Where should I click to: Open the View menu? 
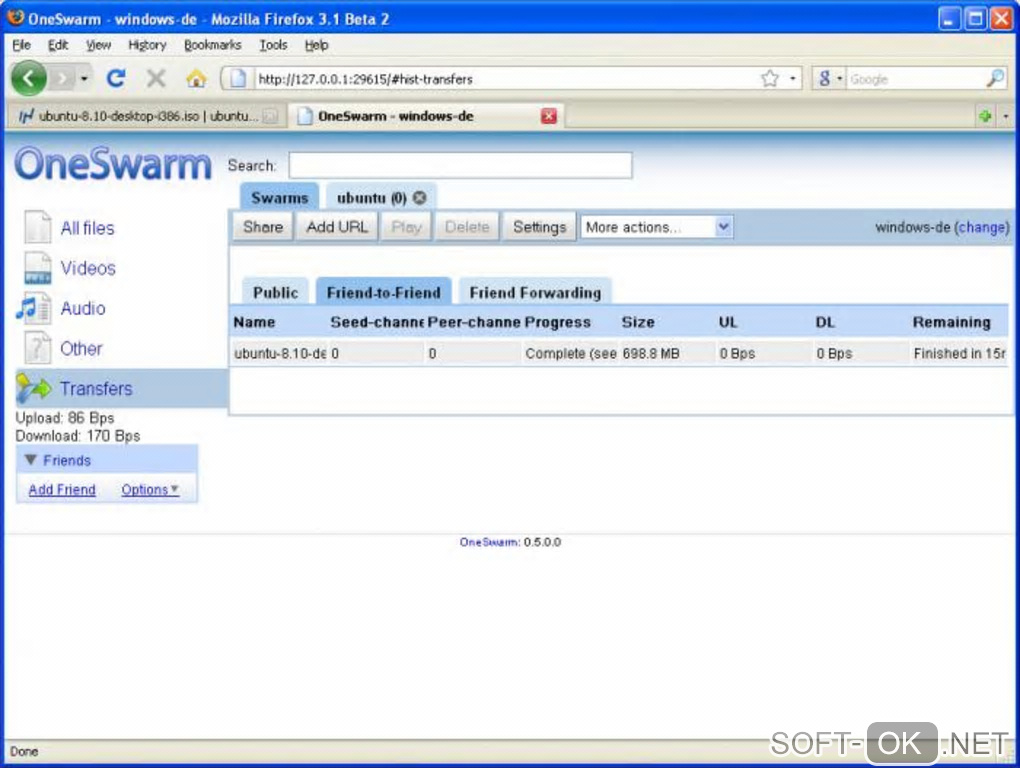click(98, 45)
